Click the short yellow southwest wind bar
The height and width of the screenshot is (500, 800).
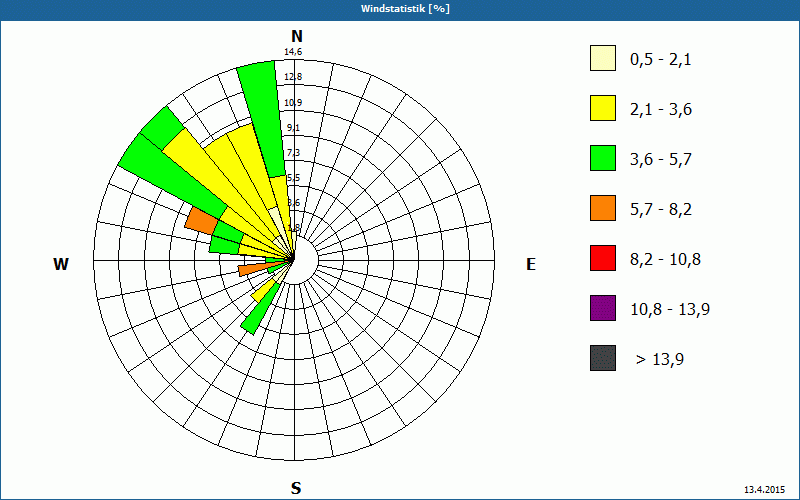click(x=263, y=291)
